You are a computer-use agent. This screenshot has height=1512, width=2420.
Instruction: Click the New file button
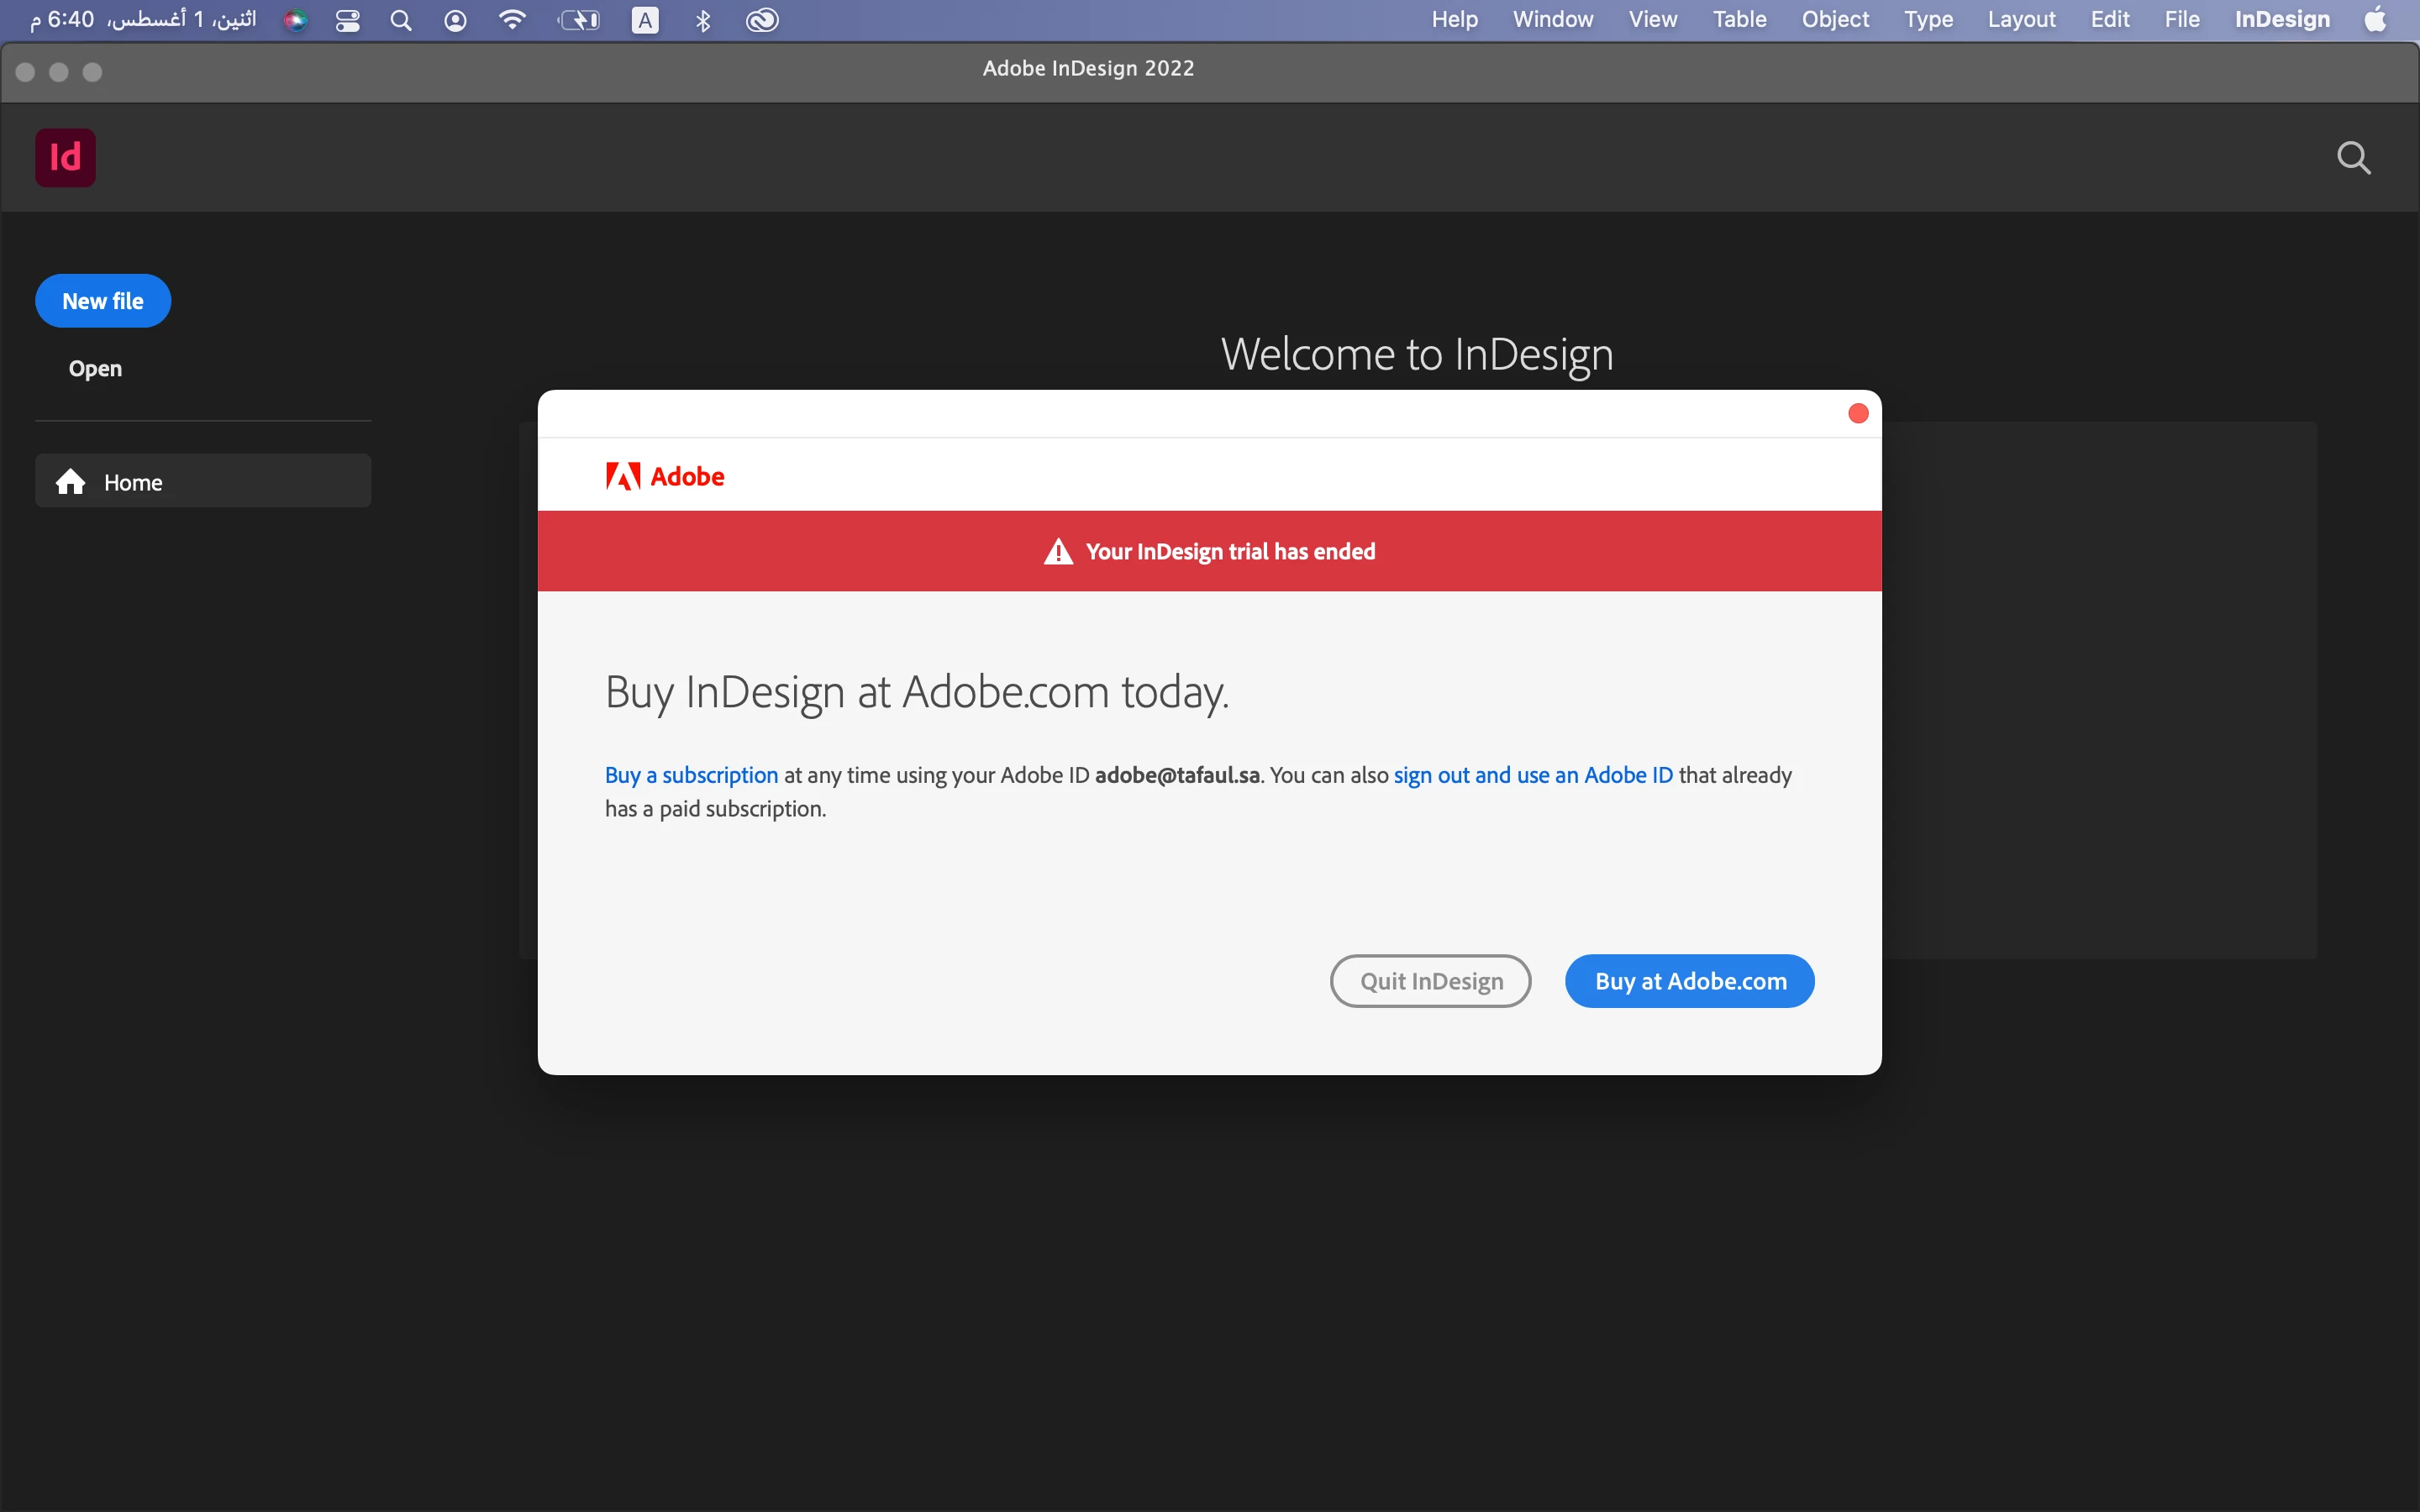click(103, 301)
